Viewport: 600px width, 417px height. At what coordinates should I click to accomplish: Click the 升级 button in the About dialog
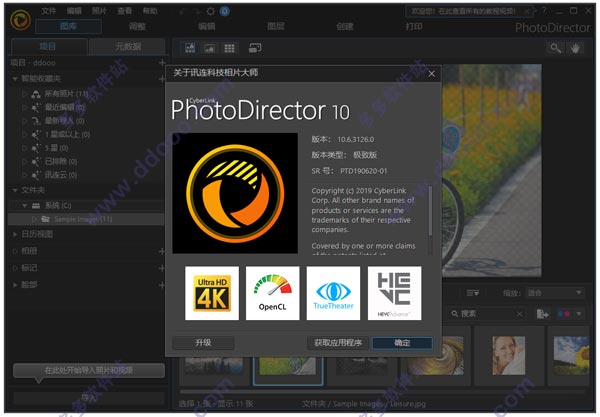click(x=203, y=343)
